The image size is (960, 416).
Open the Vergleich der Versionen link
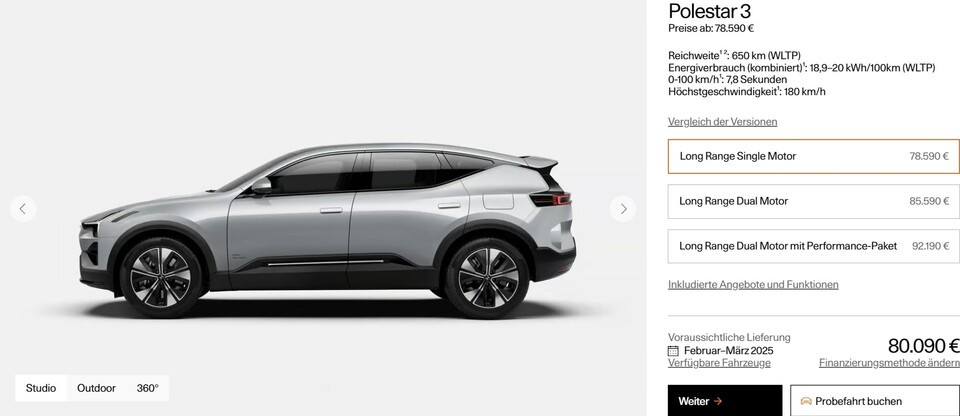(x=722, y=122)
